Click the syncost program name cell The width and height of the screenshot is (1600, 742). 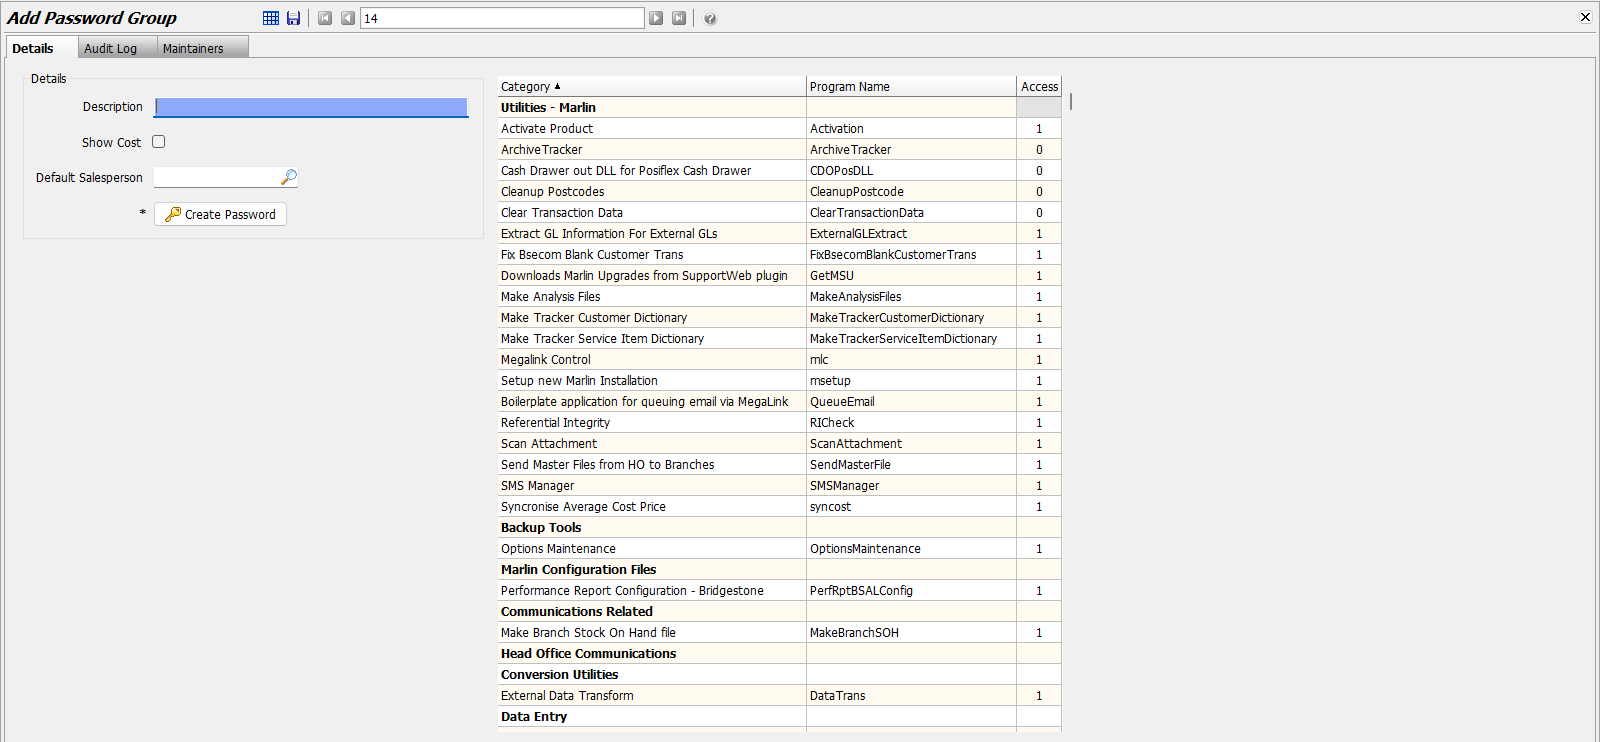[x=911, y=506]
